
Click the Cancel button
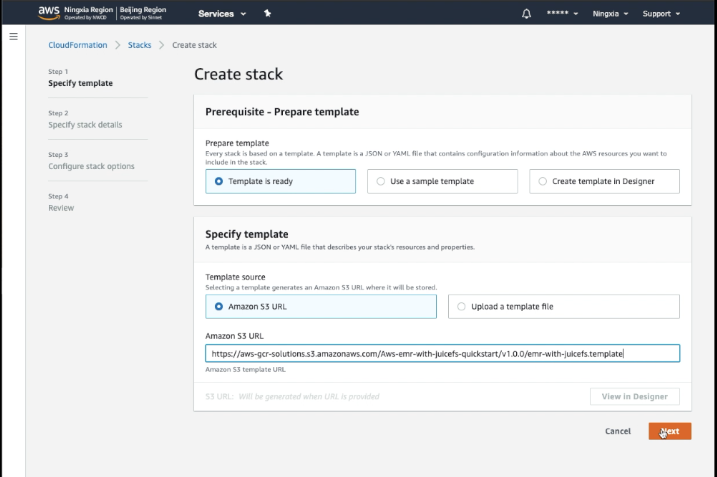click(x=618, y=431)
